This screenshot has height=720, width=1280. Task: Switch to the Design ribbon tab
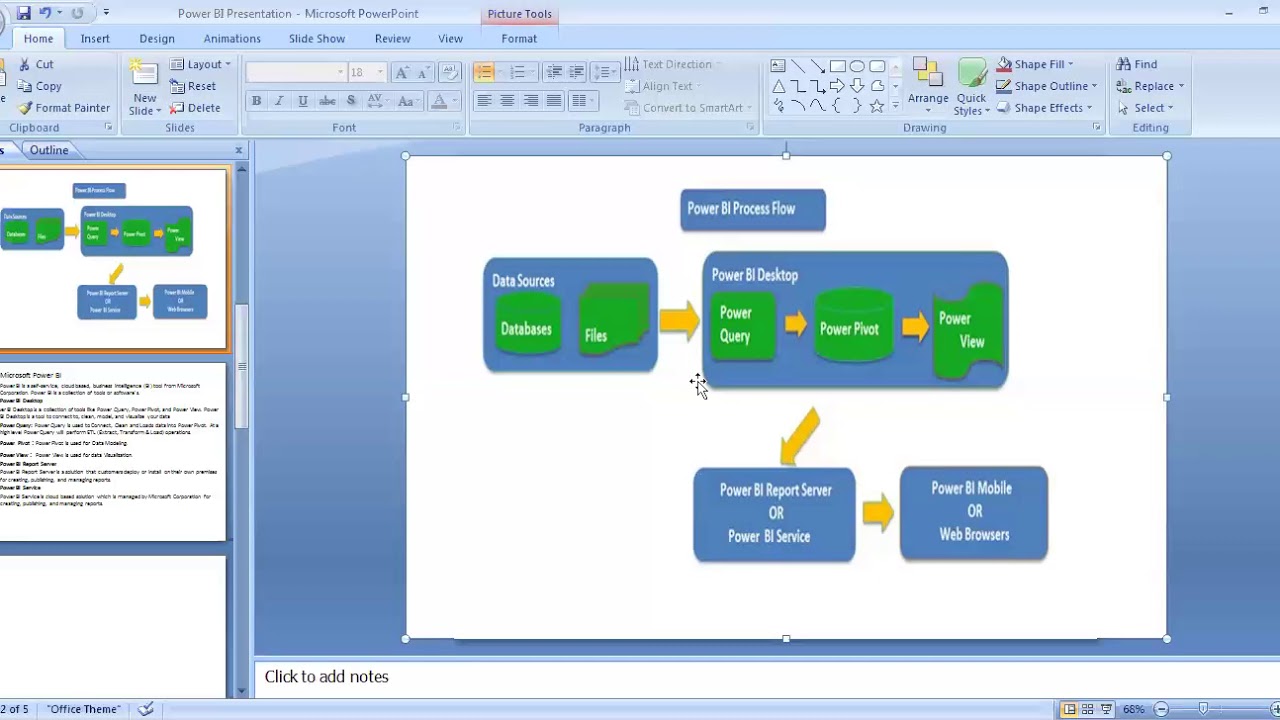point(157,38)
